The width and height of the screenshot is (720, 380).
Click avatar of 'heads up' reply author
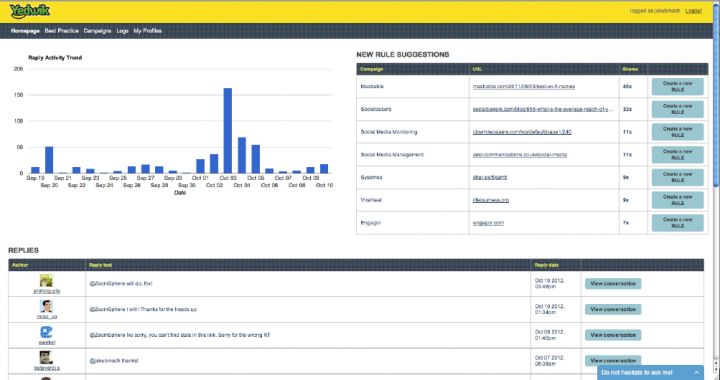(46, 306)
